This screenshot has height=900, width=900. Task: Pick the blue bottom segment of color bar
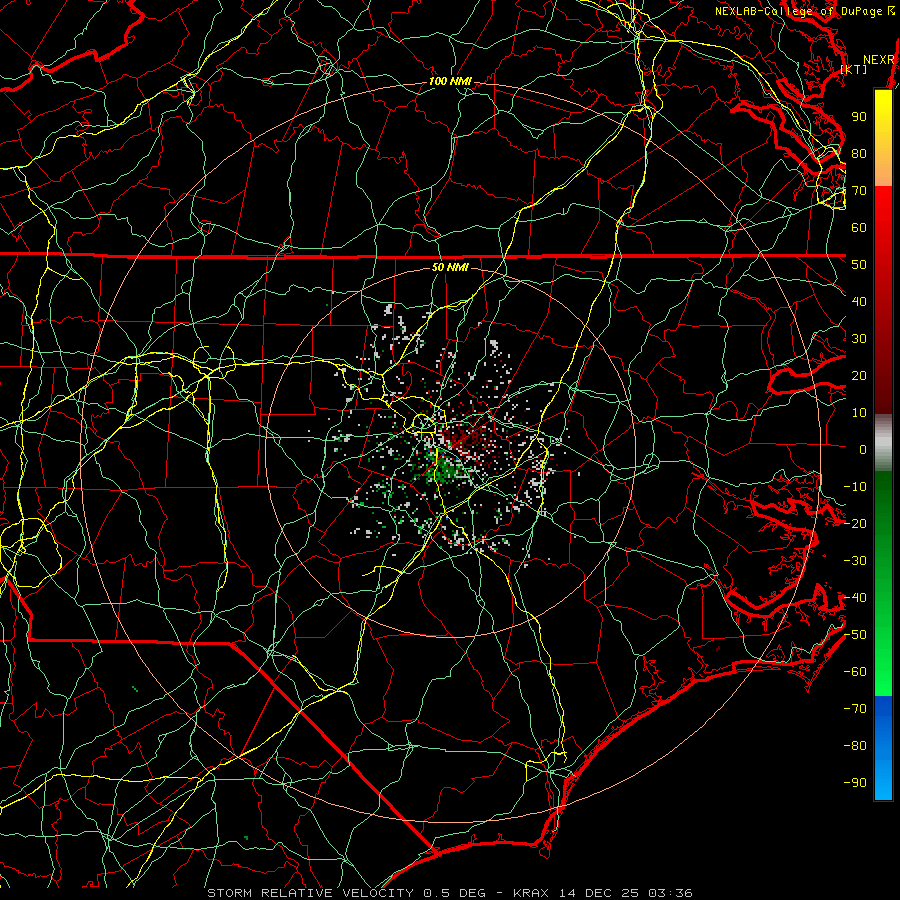click(x=883, y=748)
